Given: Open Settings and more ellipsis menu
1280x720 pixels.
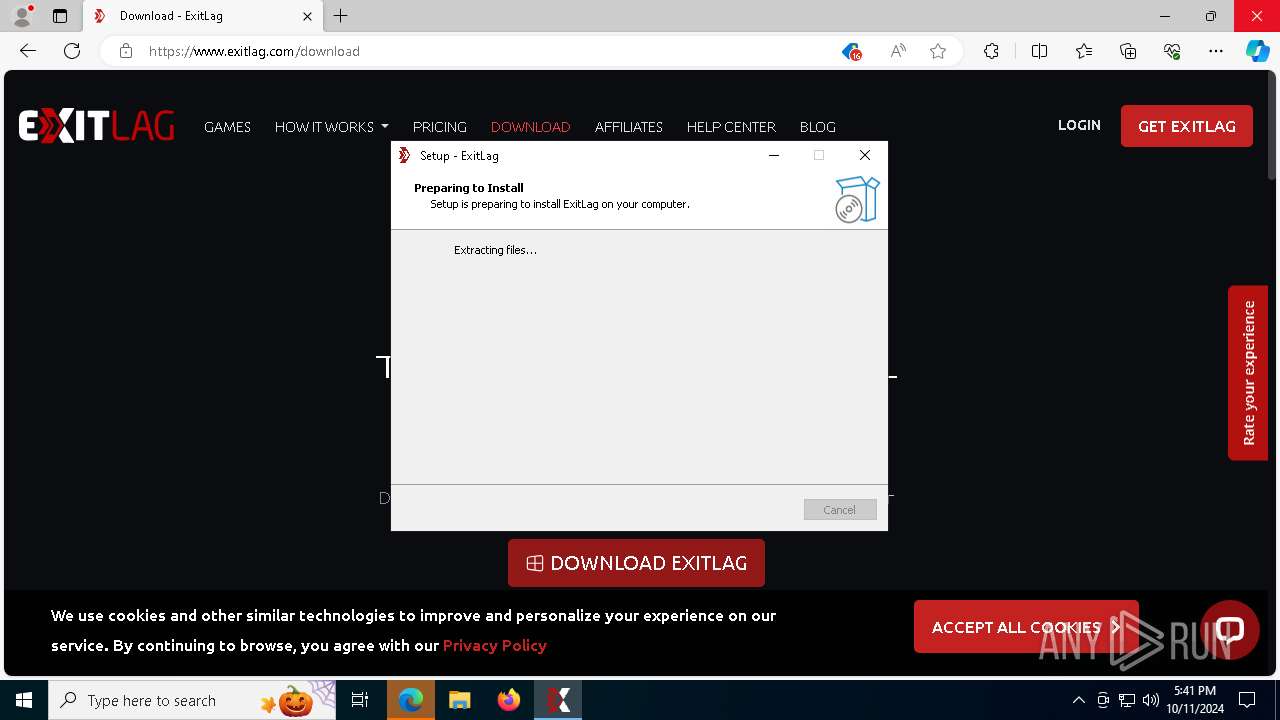Looking at the screenshot, I should 1216,51.
